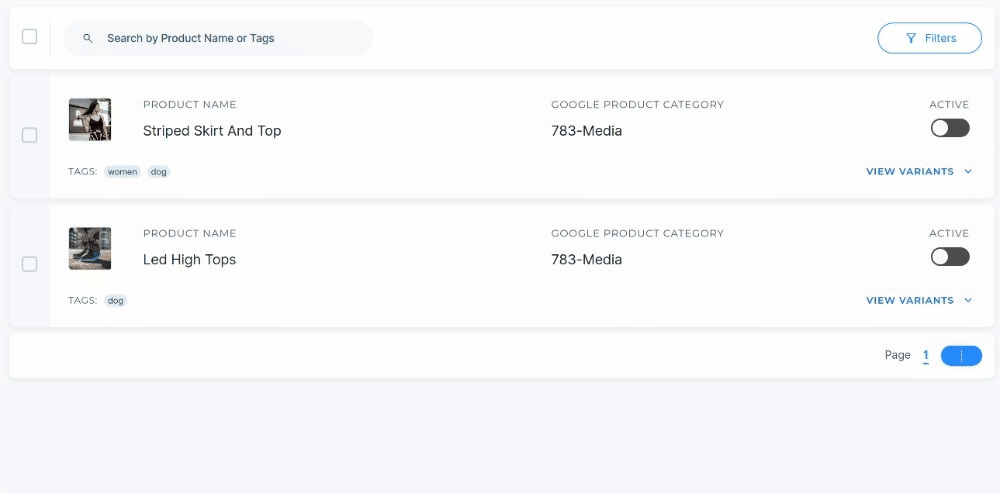Select the Led High Tops checkbox

coord(29,264)
